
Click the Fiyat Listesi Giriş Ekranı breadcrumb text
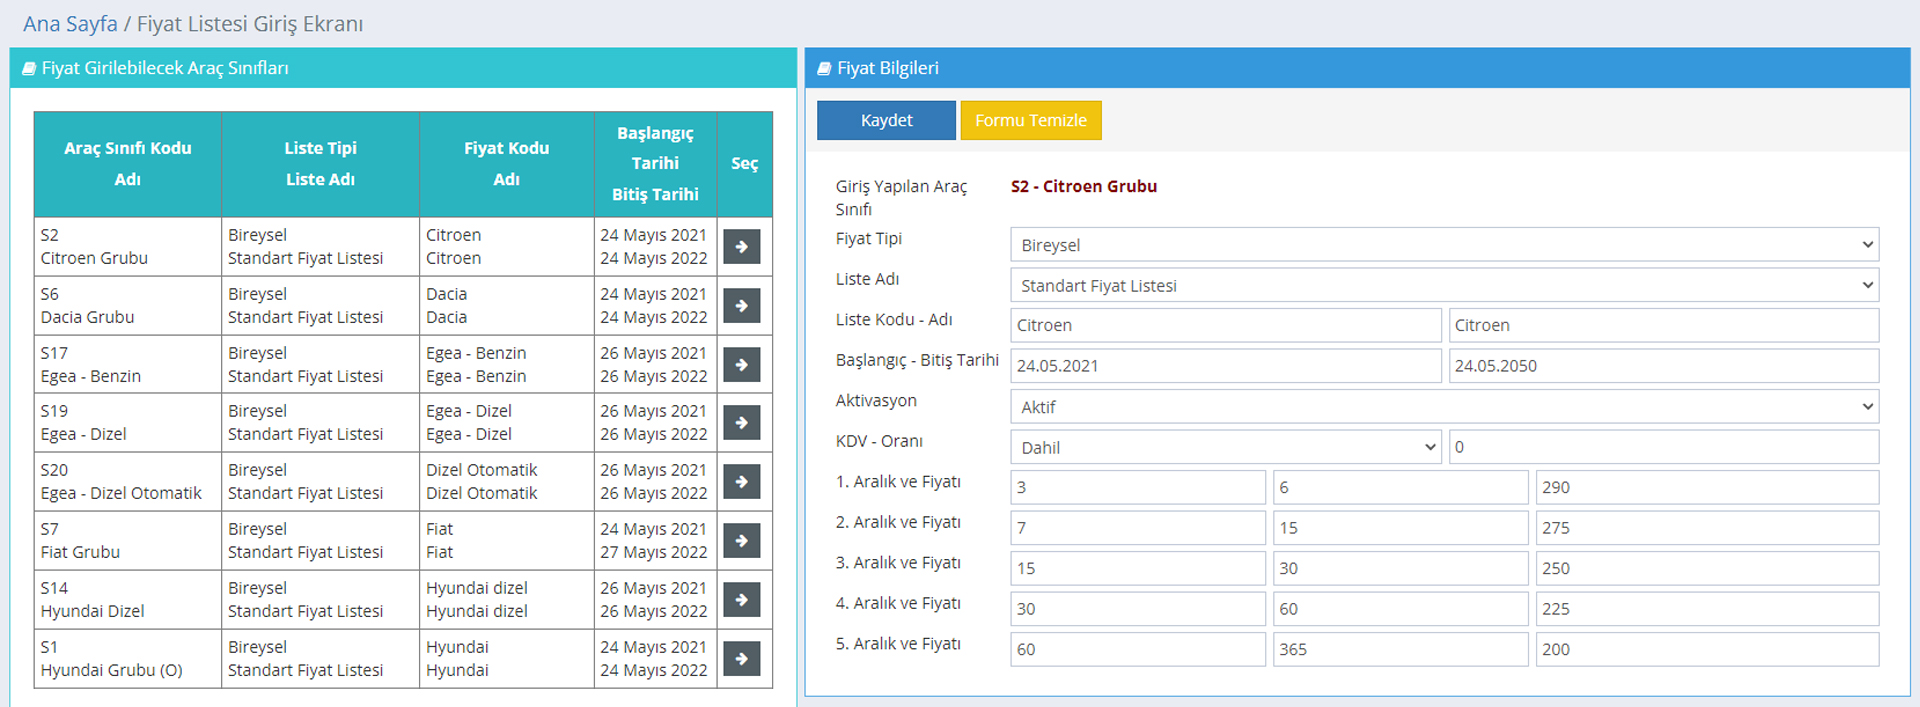point(250,24)
